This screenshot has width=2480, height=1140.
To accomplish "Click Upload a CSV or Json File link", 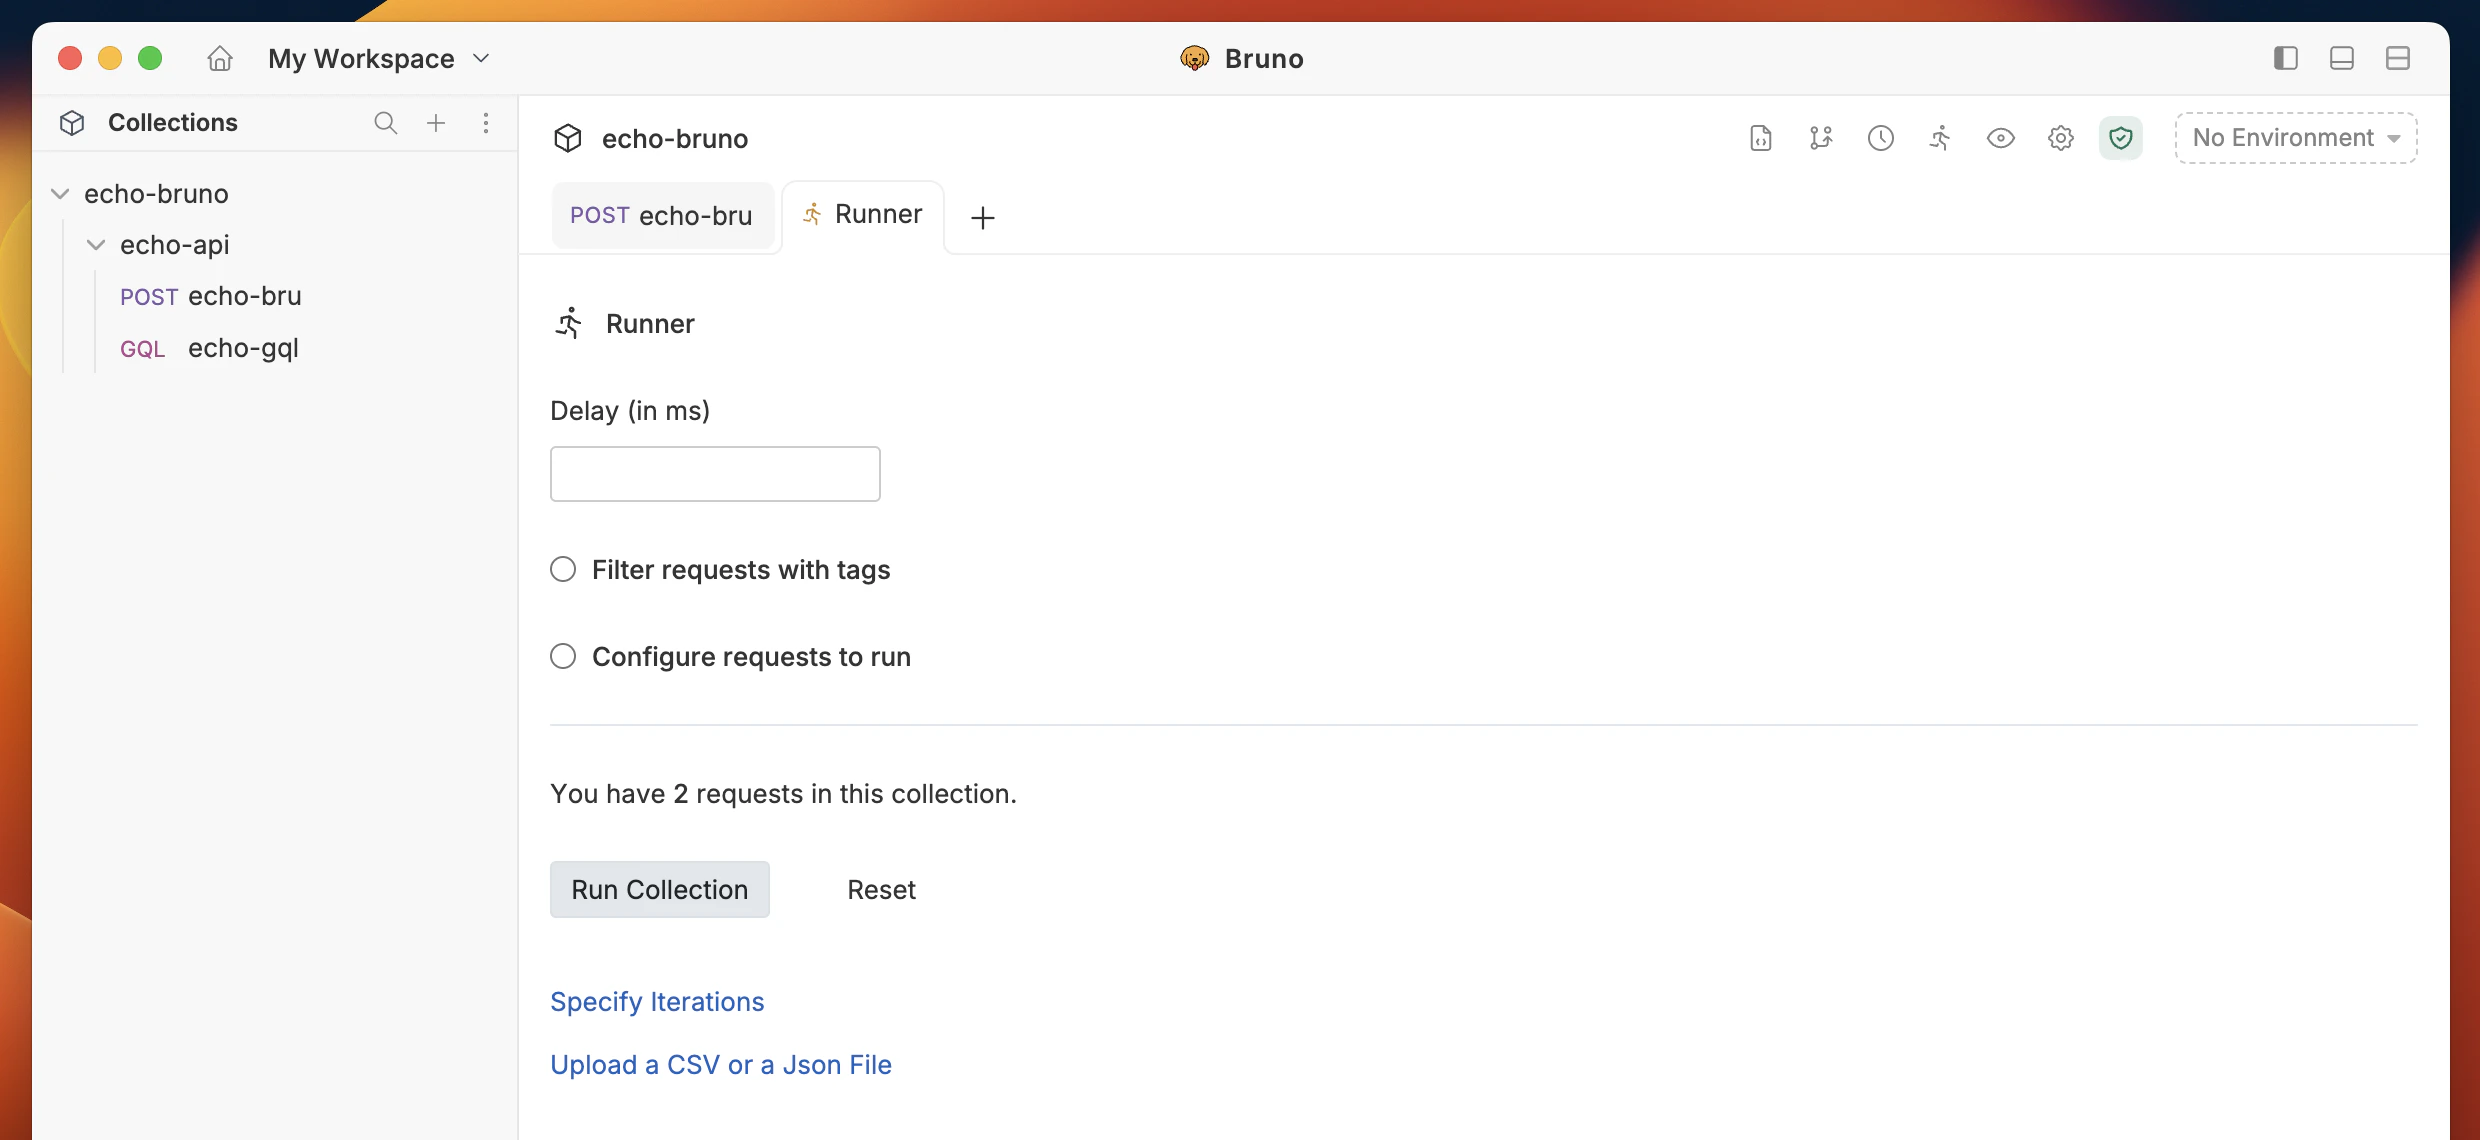I will tap(720, 1065).
